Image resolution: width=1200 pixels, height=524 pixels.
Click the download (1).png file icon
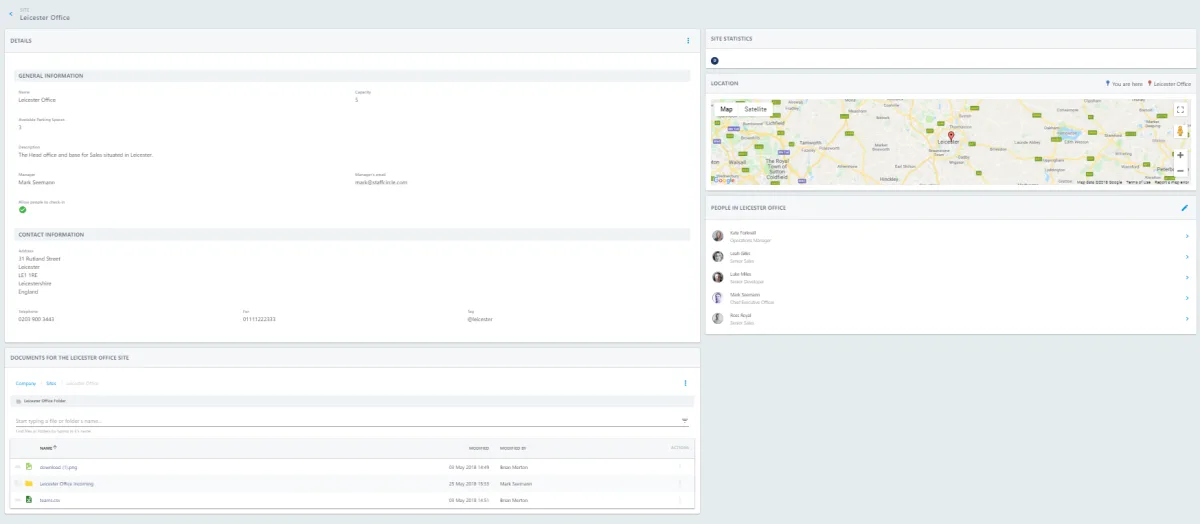pos(29,467)
